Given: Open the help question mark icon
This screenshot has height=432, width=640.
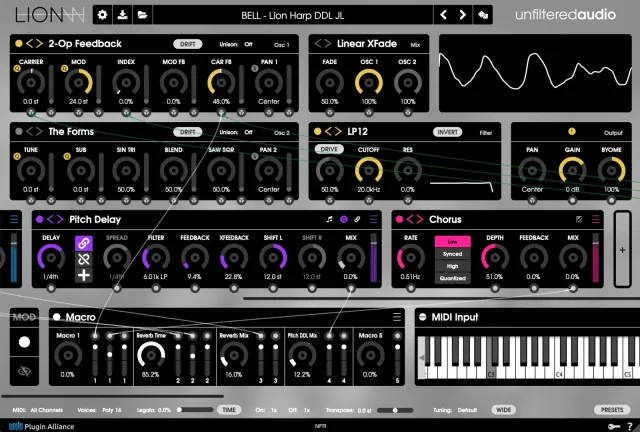Looking at the screenshot, I should coord(630,426).
